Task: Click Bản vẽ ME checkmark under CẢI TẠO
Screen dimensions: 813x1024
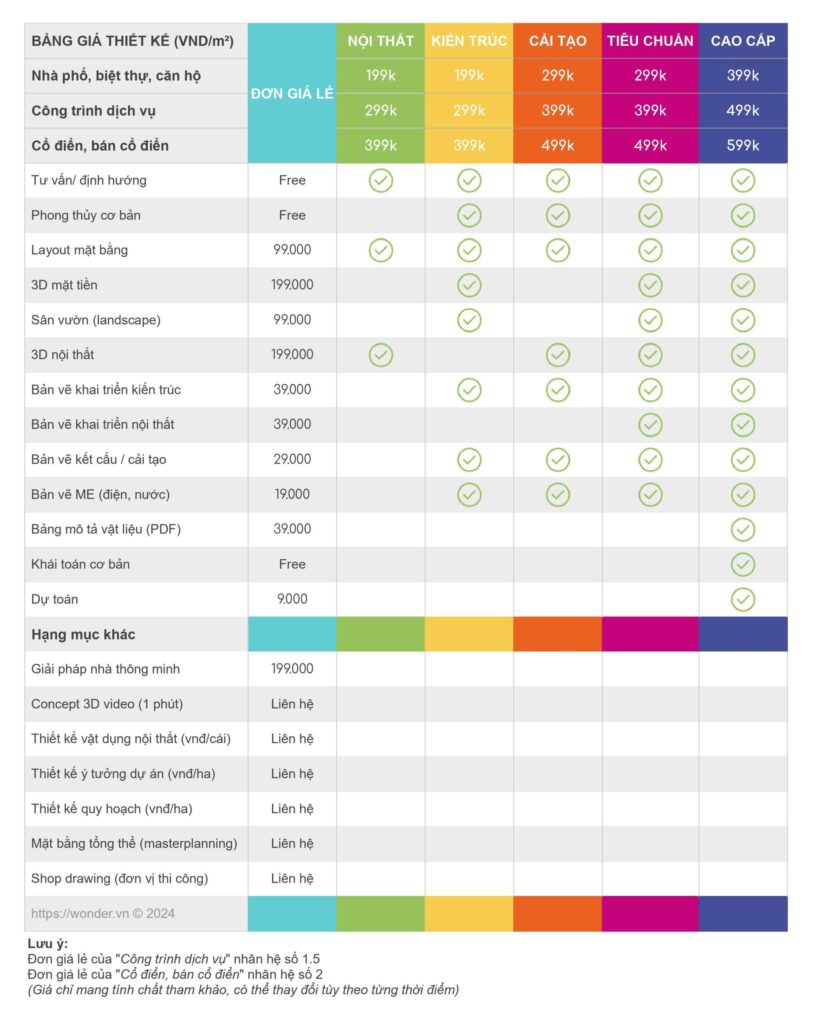Action: (x=558, y=494)
